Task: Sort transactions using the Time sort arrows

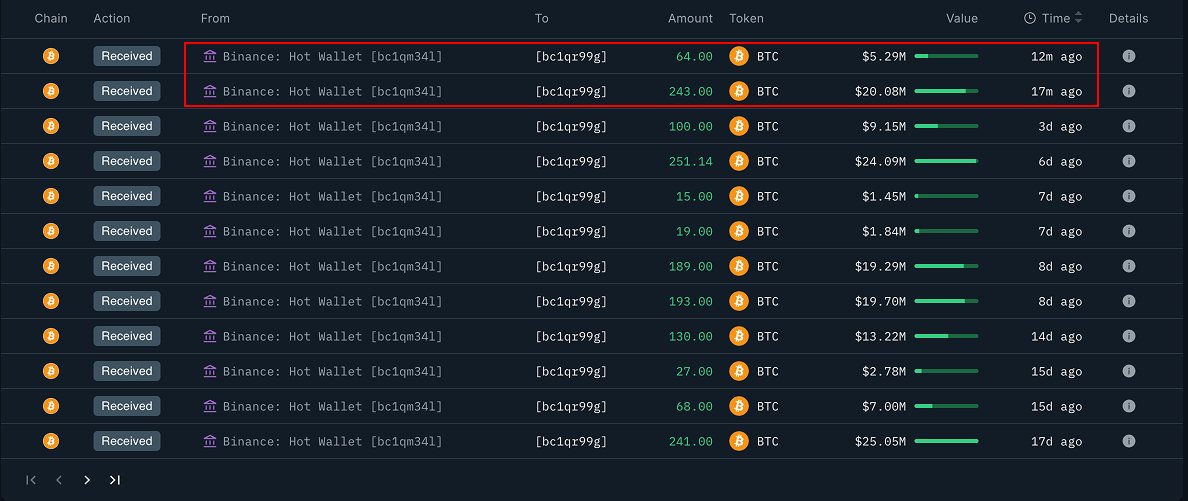Action: [x=1079, y=18]
